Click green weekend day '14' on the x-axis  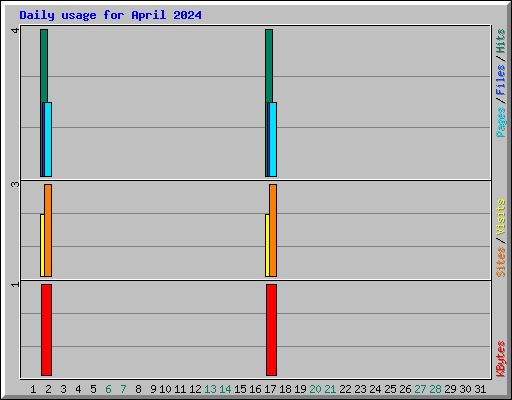[225, 389]
